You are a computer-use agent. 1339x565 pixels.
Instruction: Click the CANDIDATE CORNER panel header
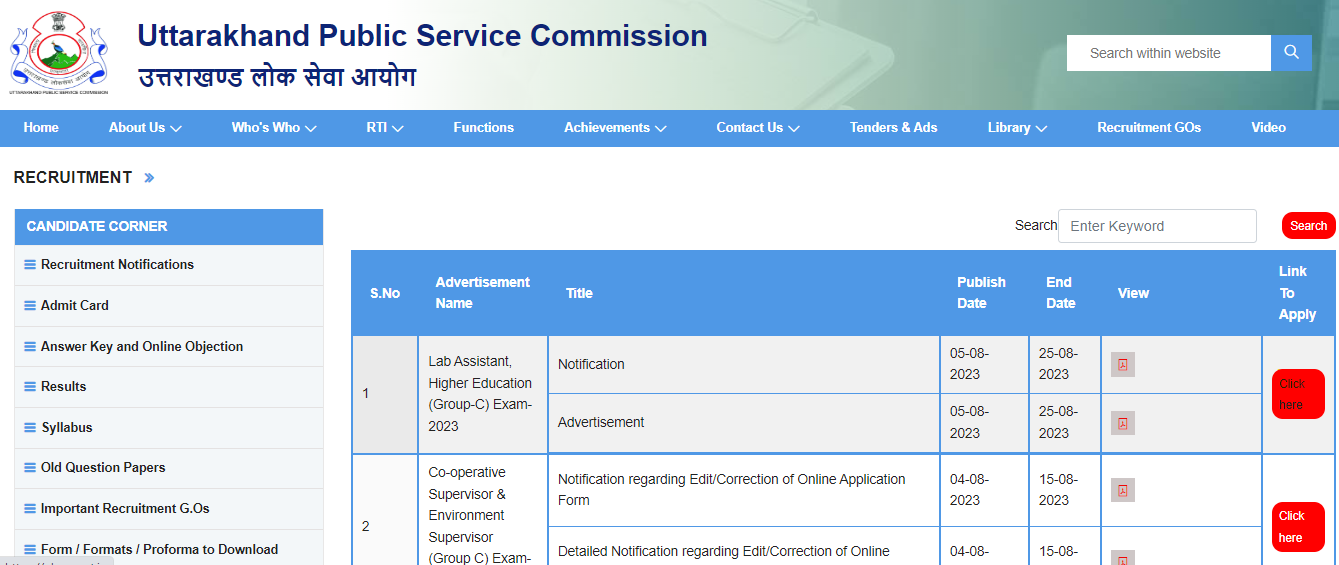pos(169,227)
